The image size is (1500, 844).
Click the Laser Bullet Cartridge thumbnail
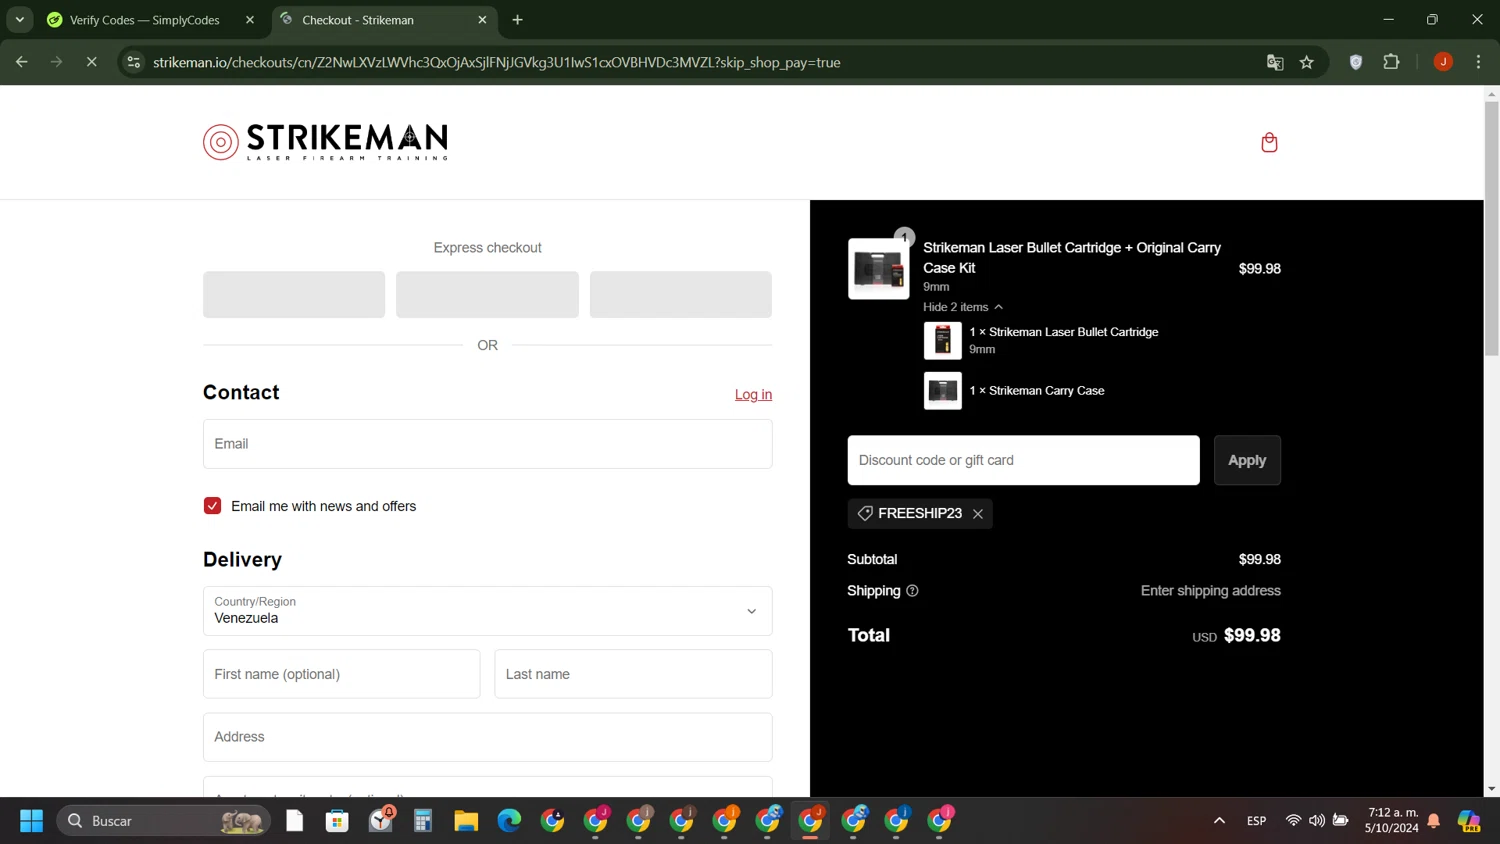(942, 340)
